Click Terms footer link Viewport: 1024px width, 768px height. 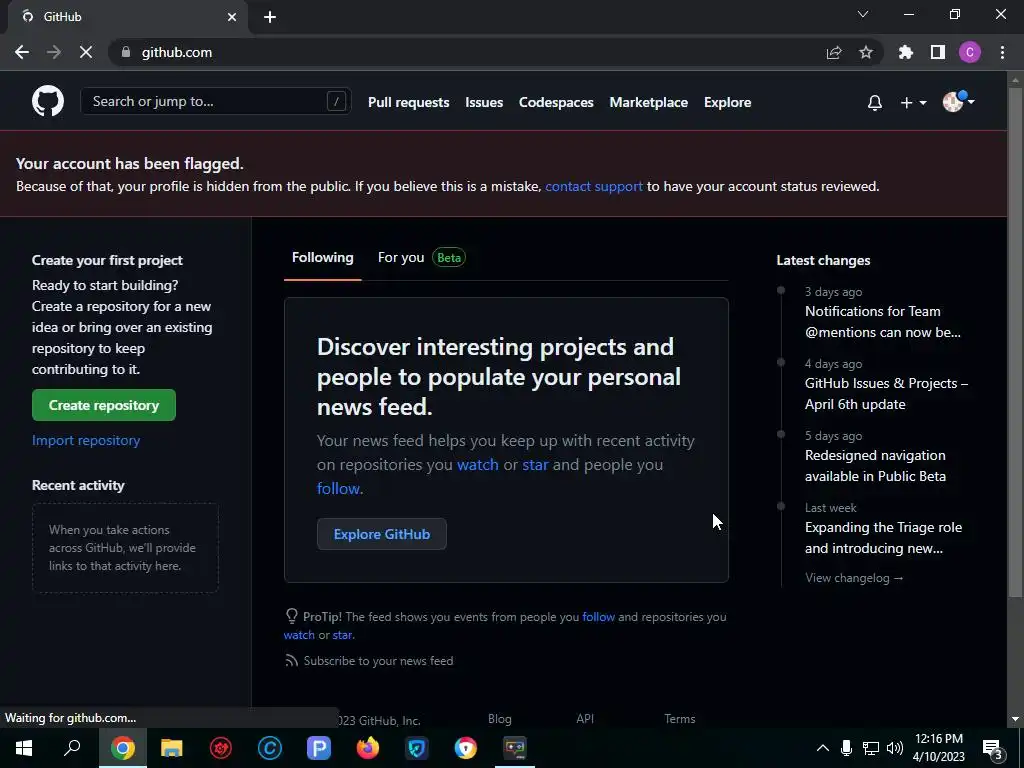point(680,718)
